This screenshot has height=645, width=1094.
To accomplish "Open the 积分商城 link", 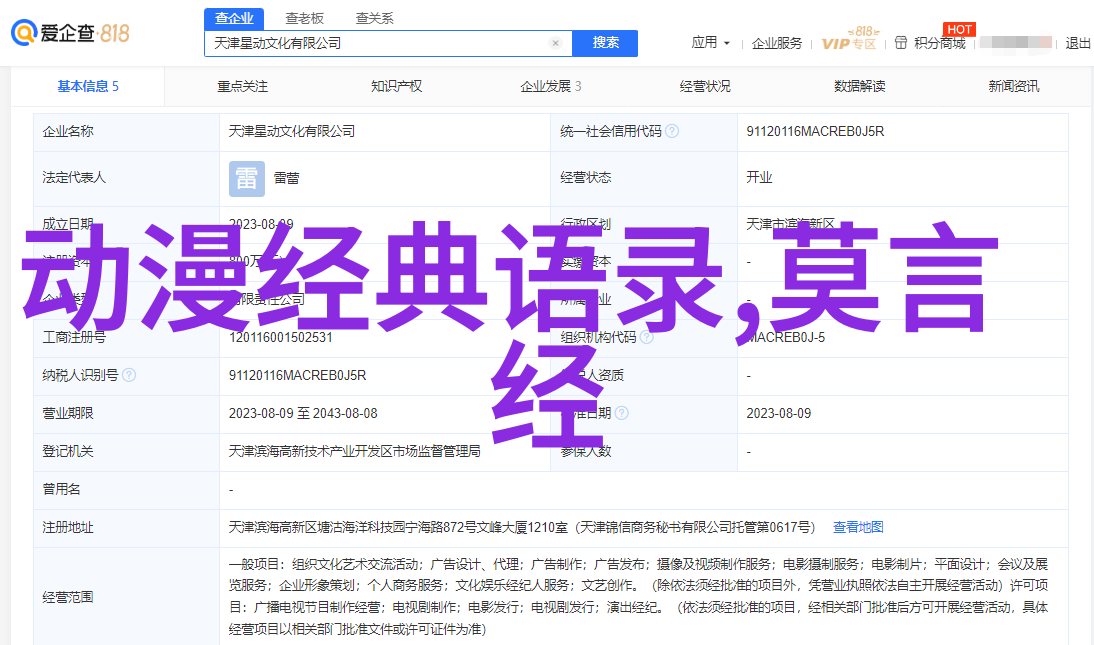I will click(x=940, y=43).
